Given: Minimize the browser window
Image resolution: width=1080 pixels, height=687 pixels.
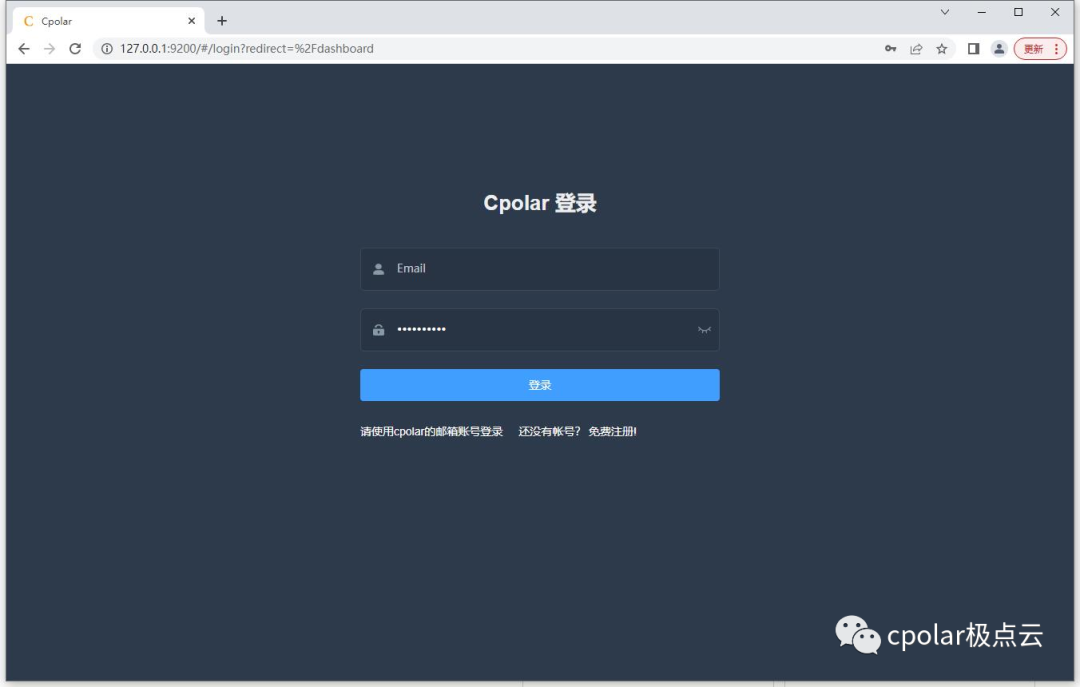Looking at the screenshot, I should tap(982, 12).
